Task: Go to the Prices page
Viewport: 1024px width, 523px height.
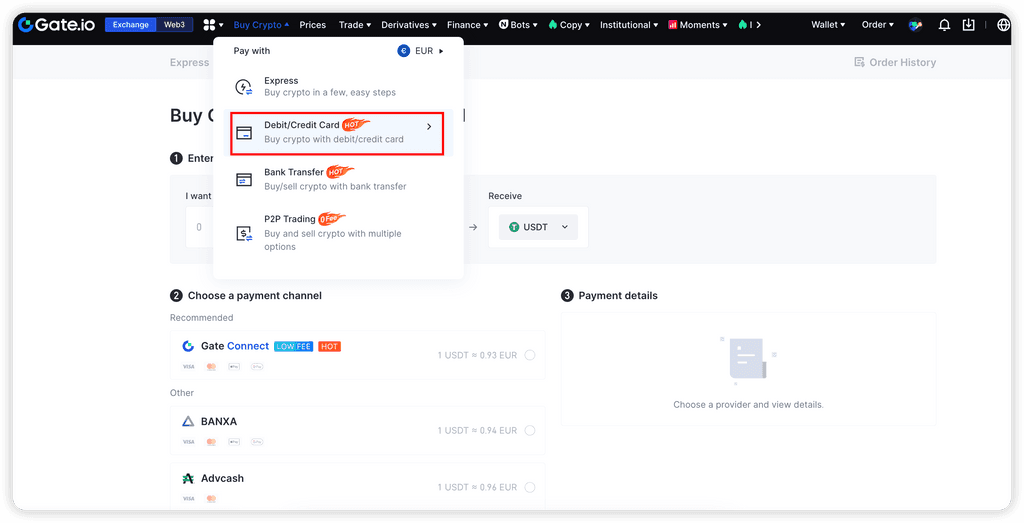Action: tap(312, 25)
